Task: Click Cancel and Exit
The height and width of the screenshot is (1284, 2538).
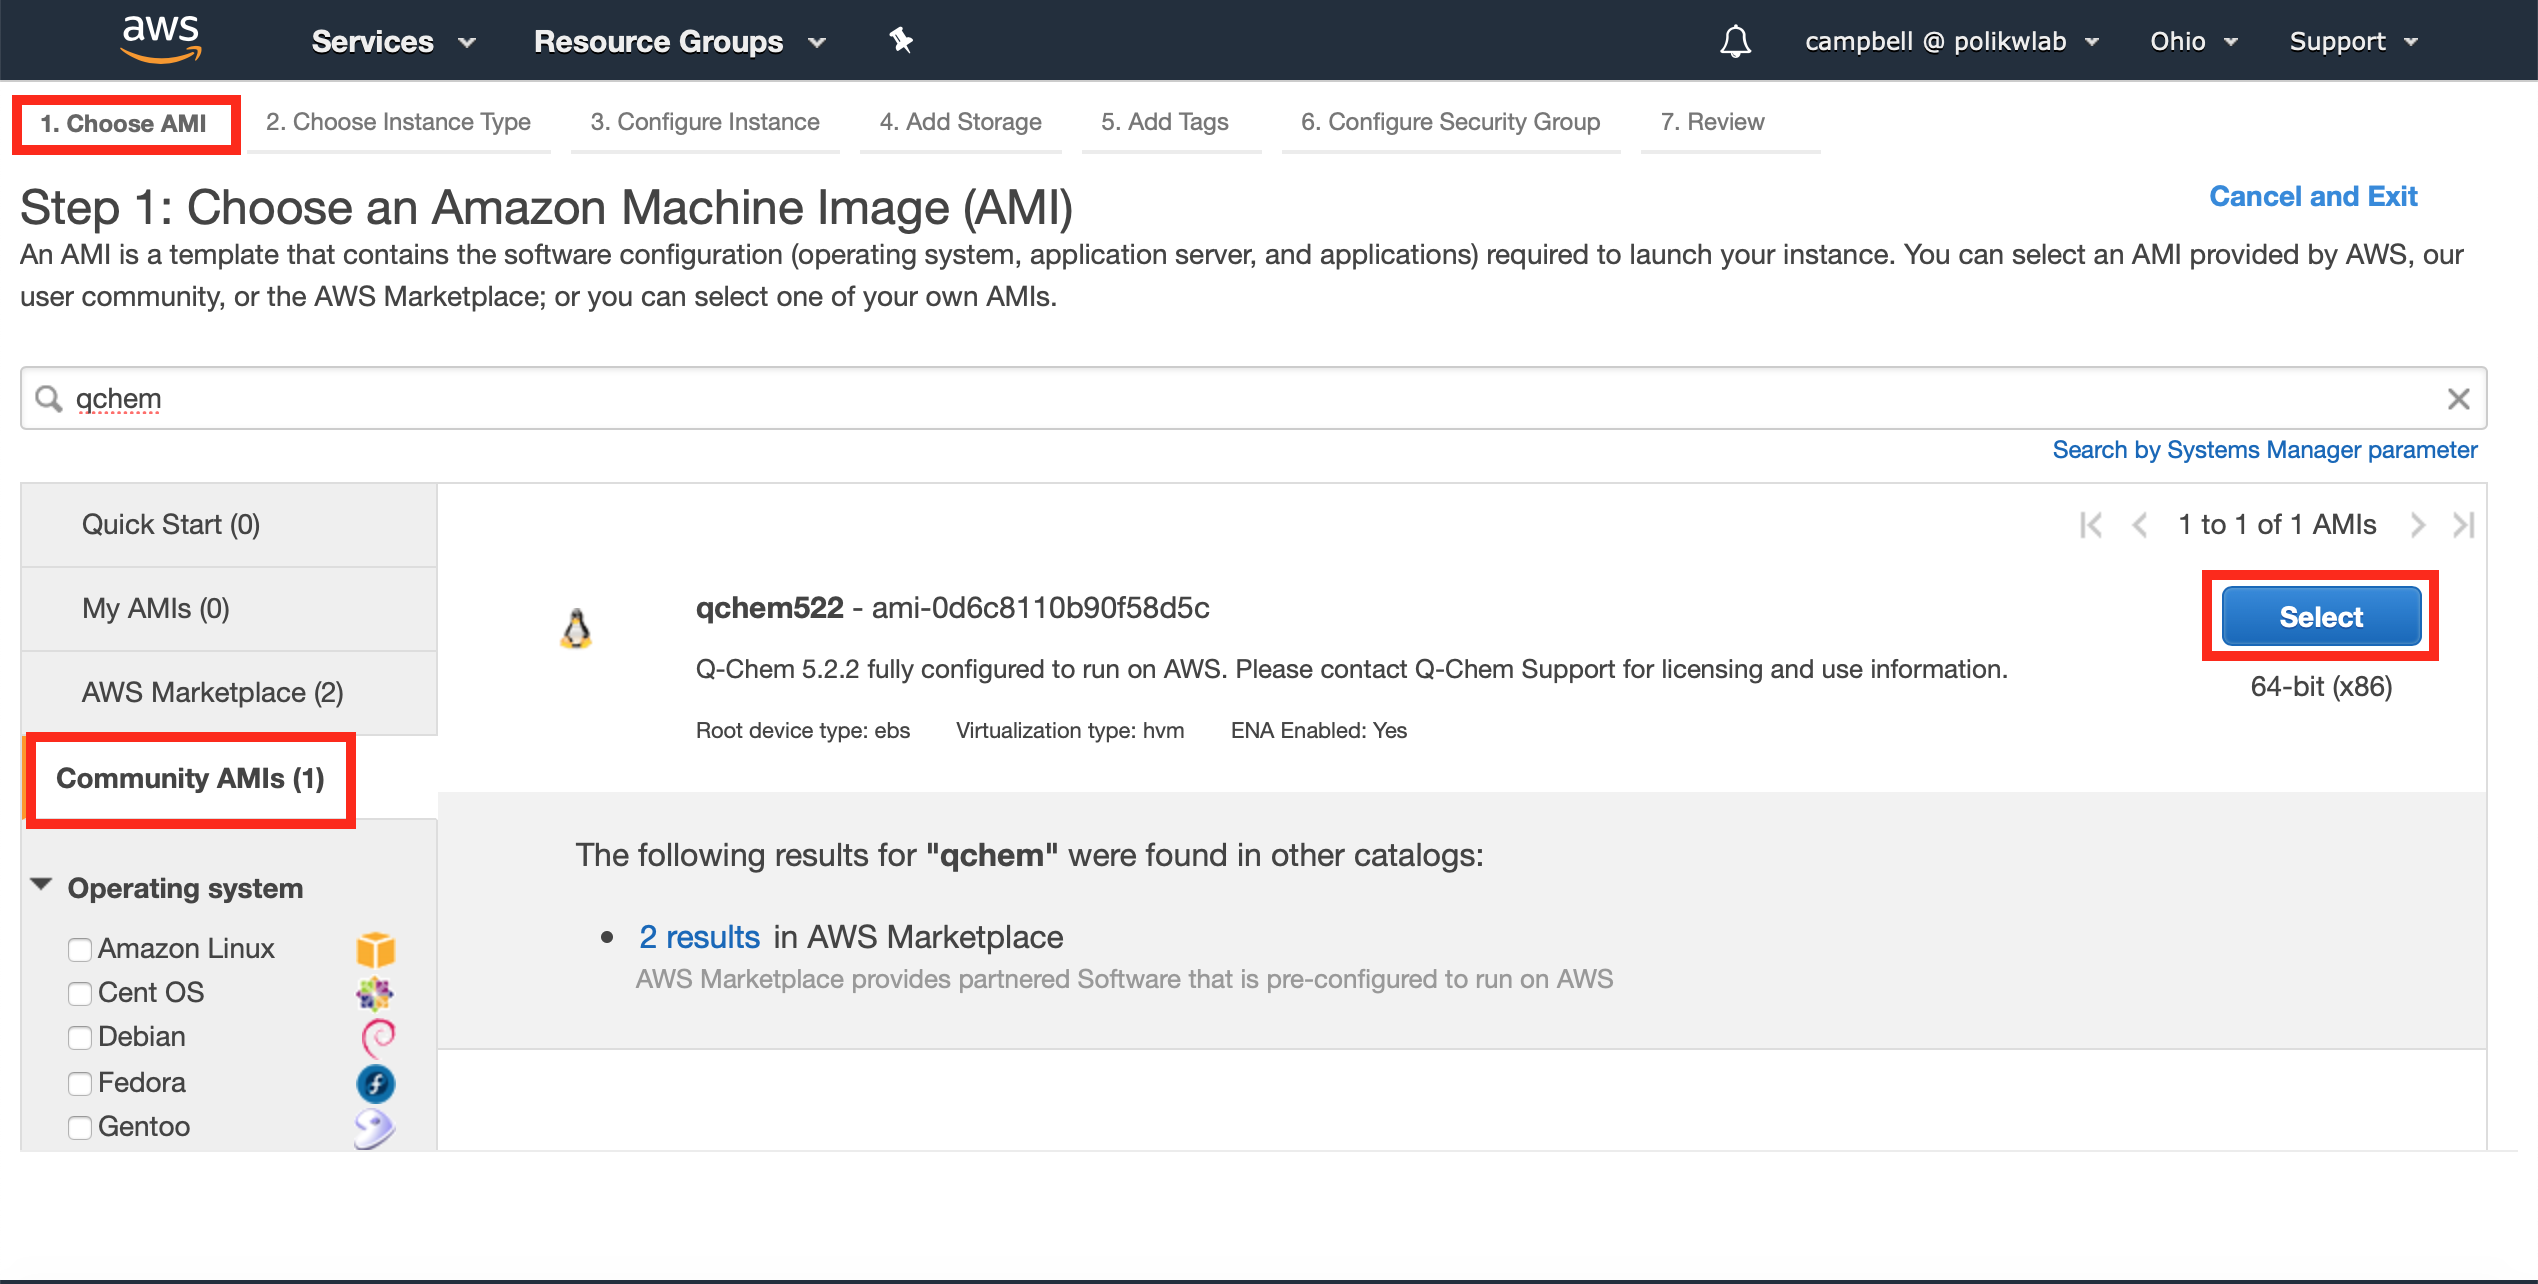Action: point(2312,196)
